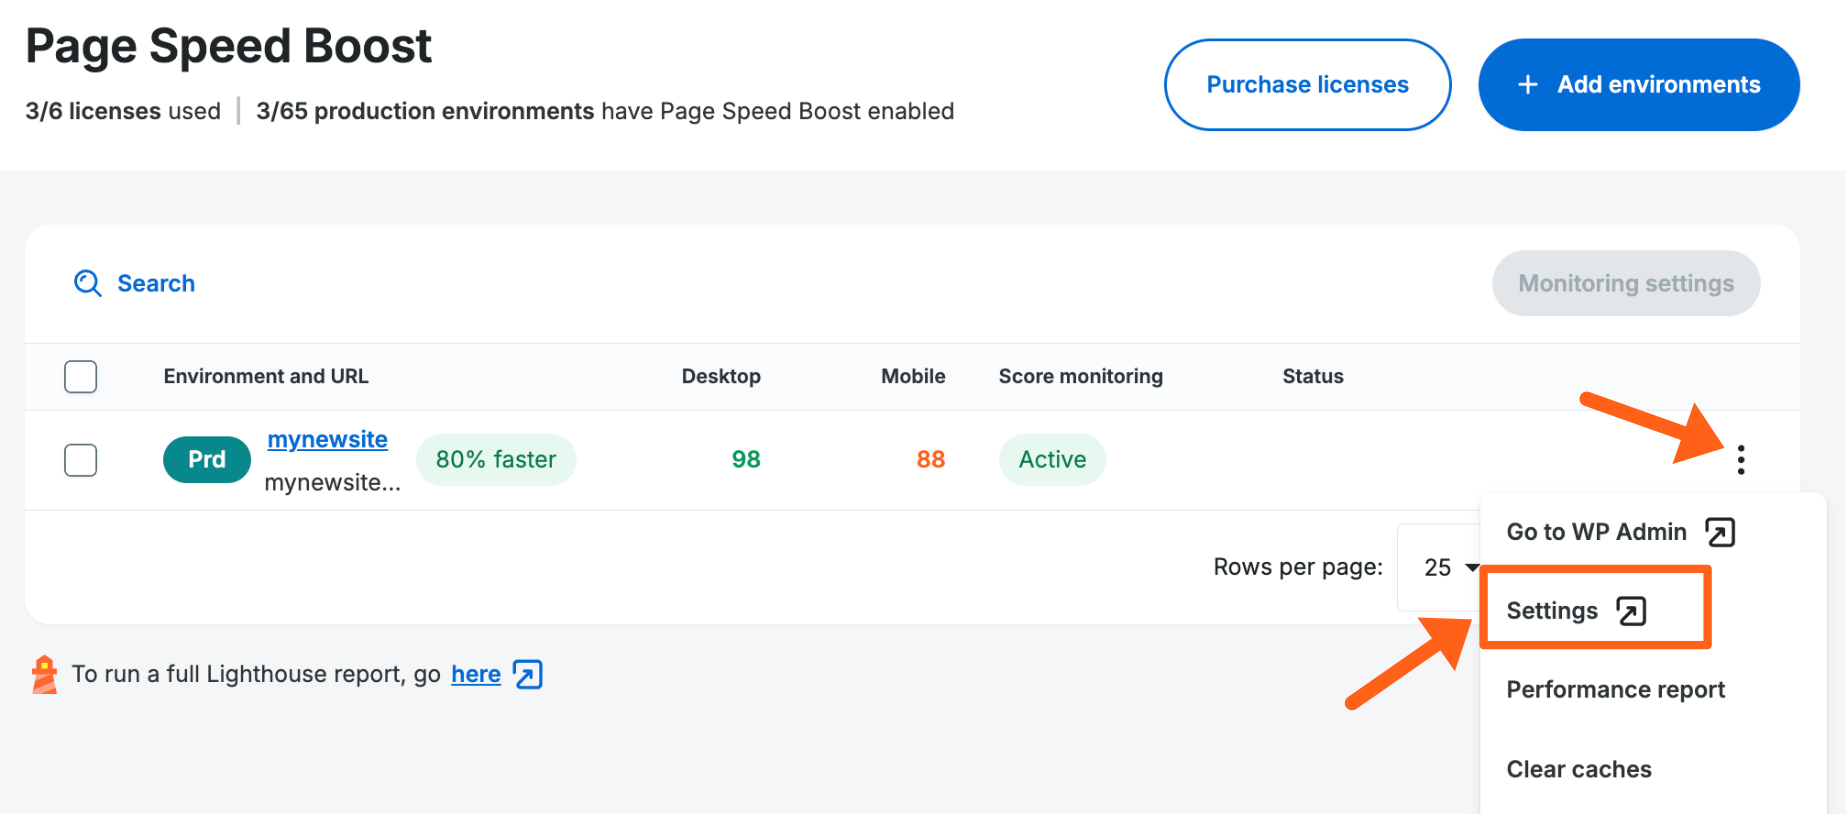Click the truncated 'mynewsite...' URL text
The height and width of the screenshot is (814, 1848).
333,483
